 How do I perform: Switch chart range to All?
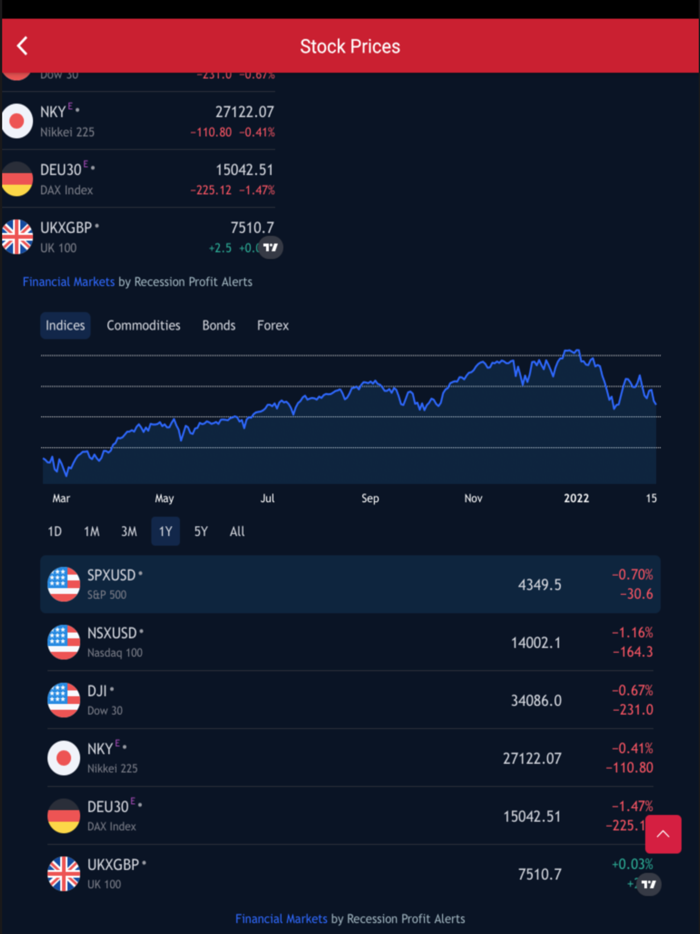coord(237,531)
